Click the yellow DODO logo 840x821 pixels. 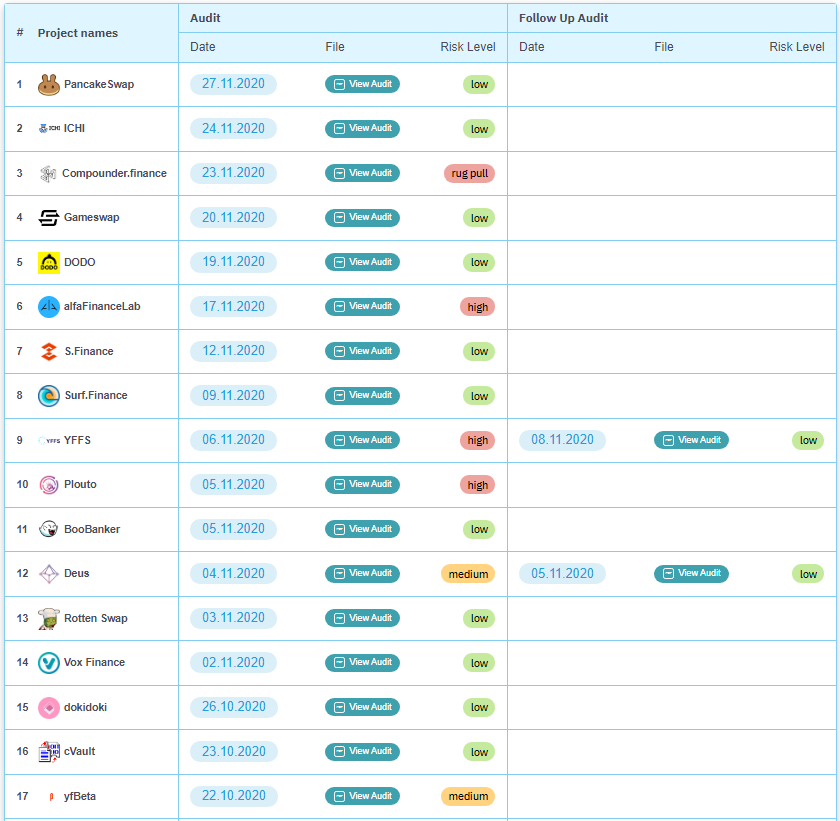(49, 262)
